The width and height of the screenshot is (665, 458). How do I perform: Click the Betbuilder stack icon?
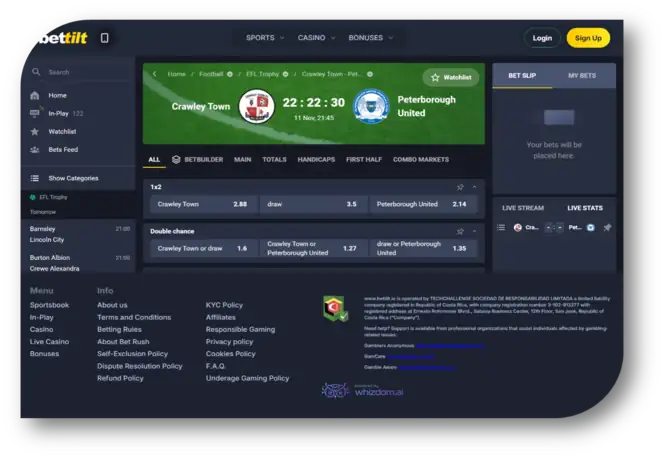(176, 159)
